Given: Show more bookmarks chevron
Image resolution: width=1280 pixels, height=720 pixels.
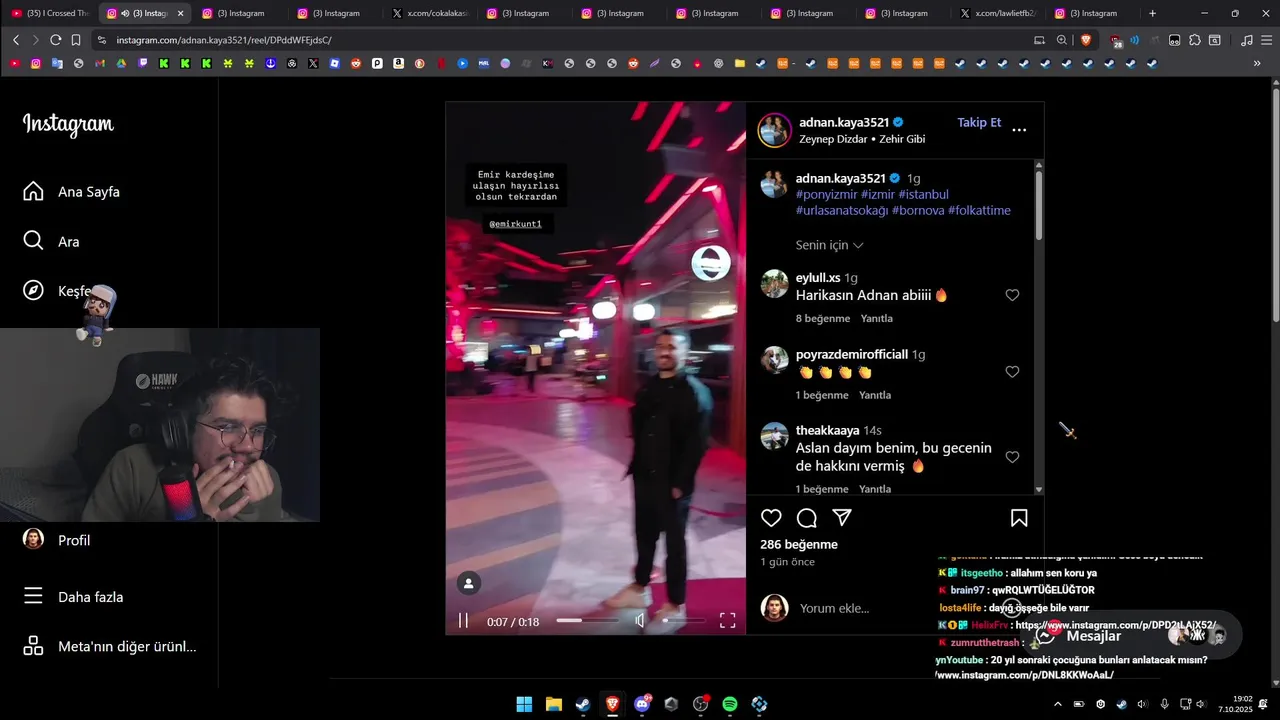Looking at the screenshot, I should point(1257,63).
